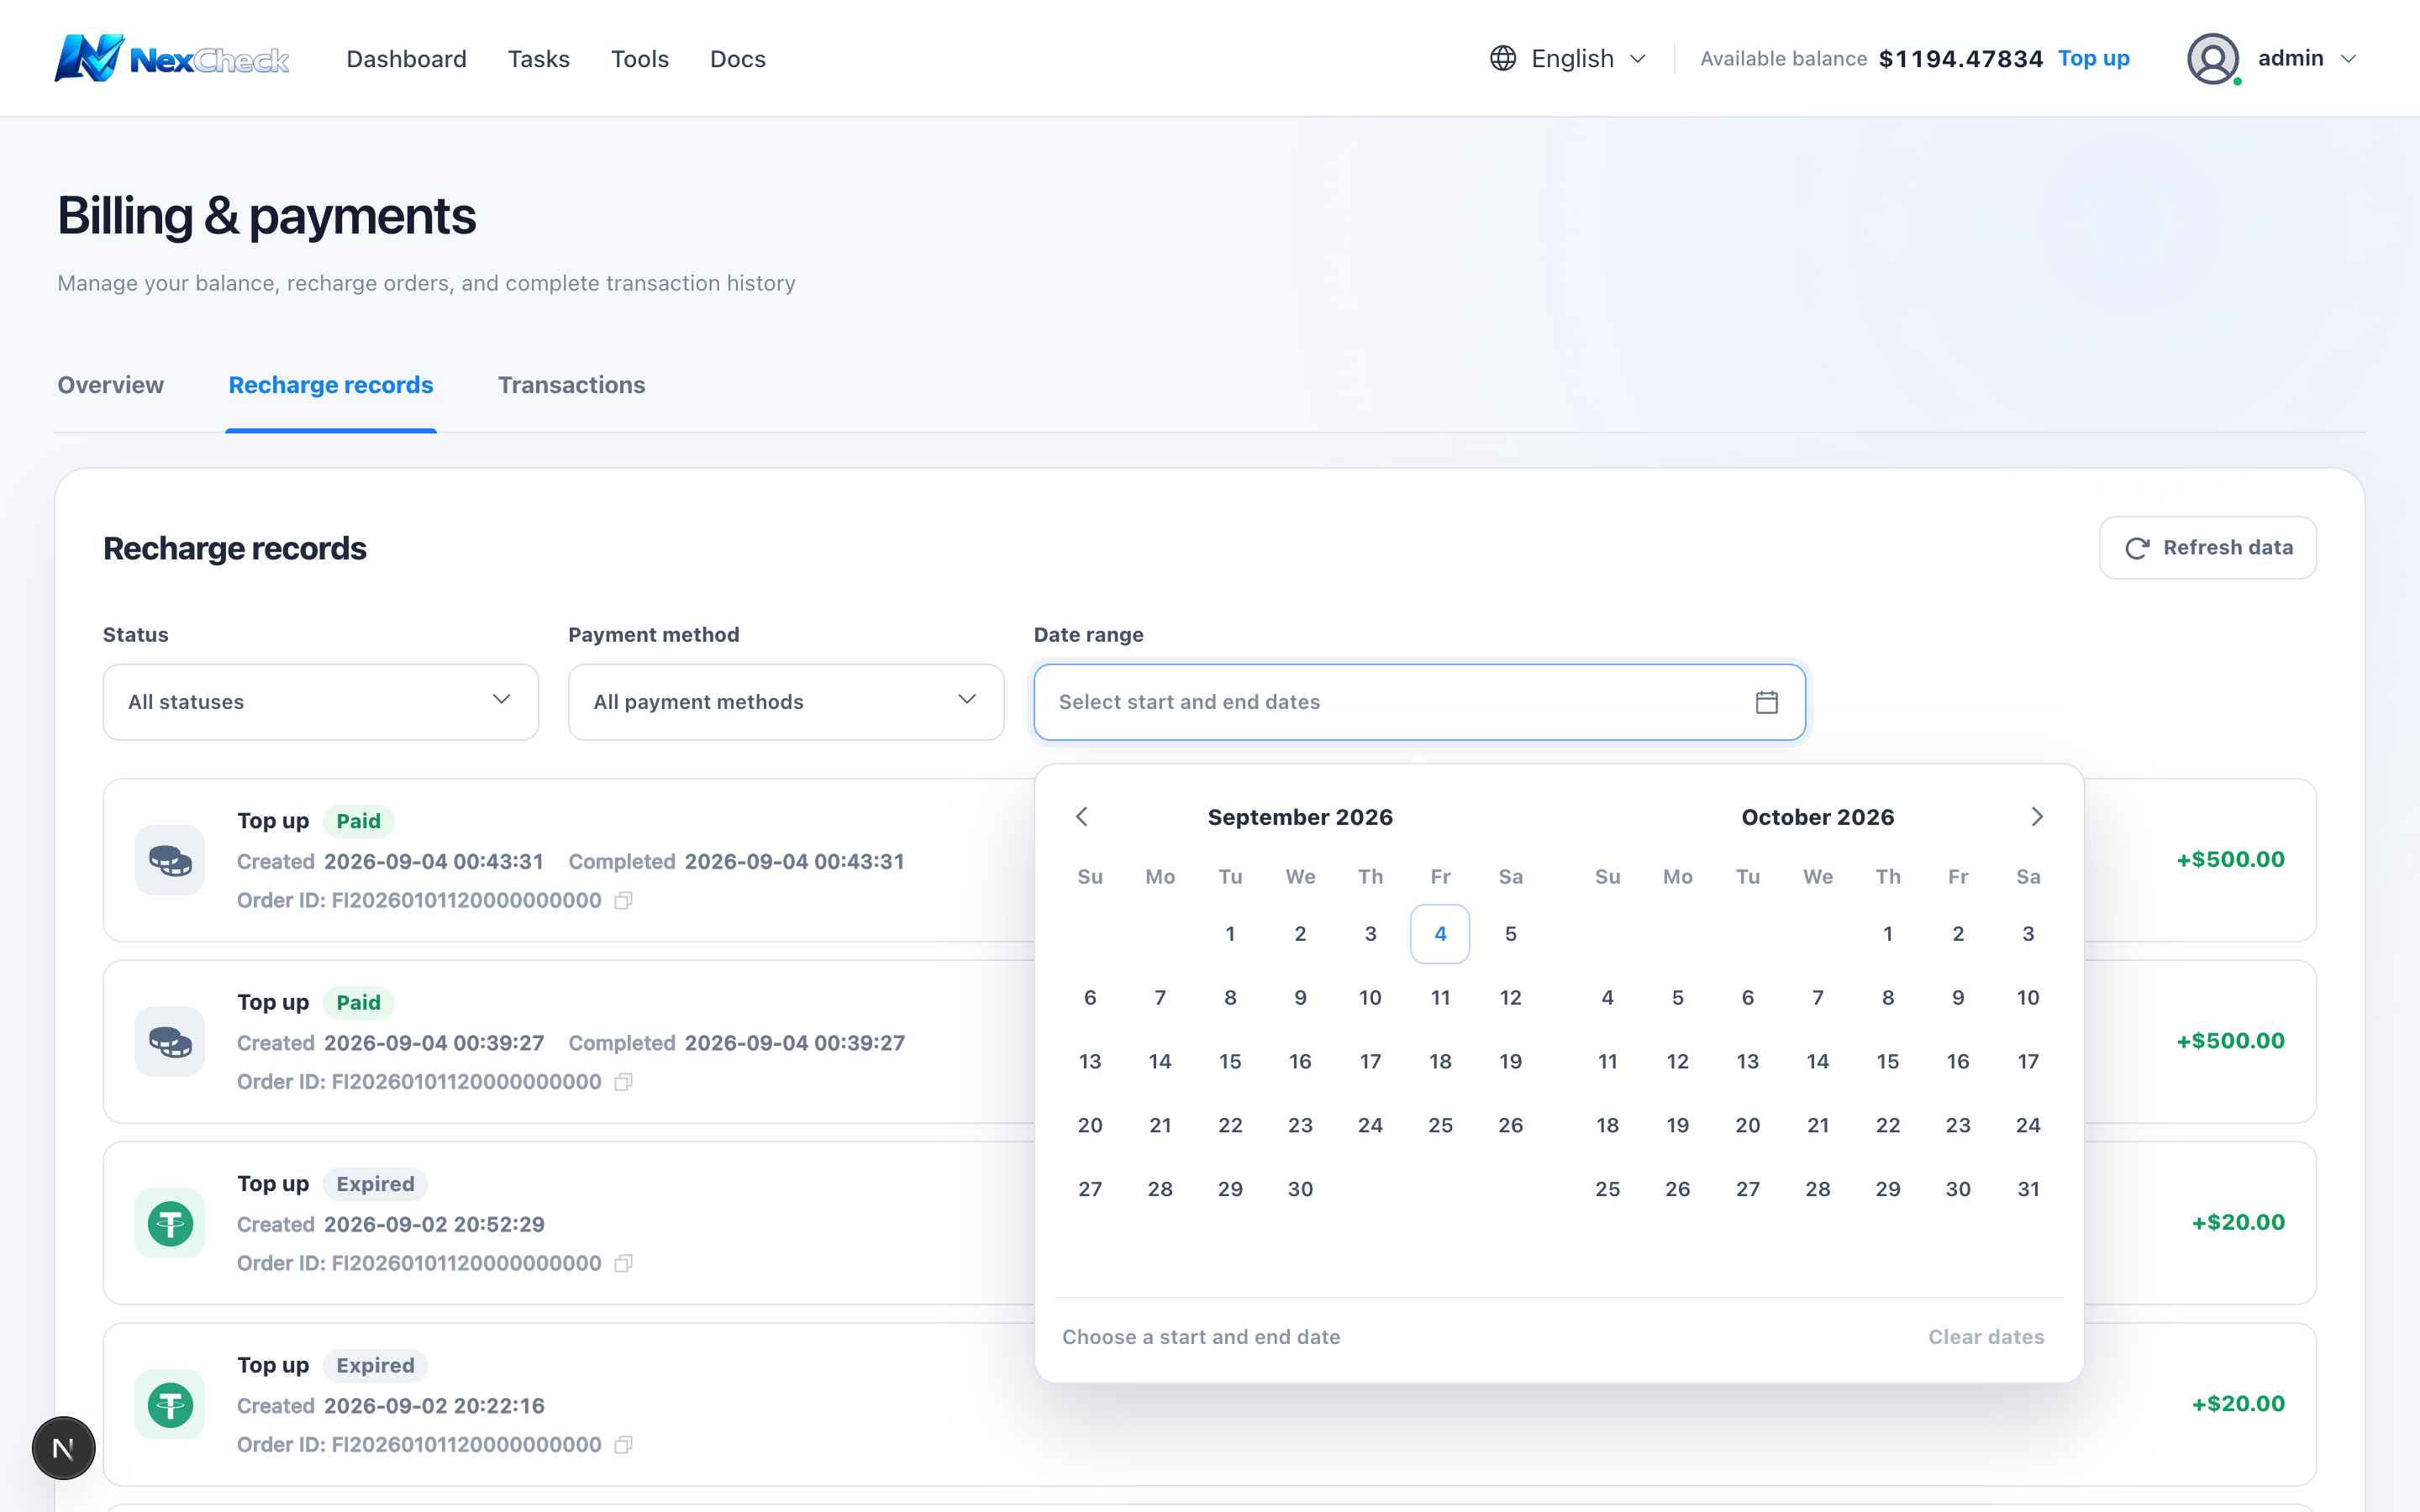Click the Top up balance link
This screenshot has height=1512, width=2420.
2094,58
